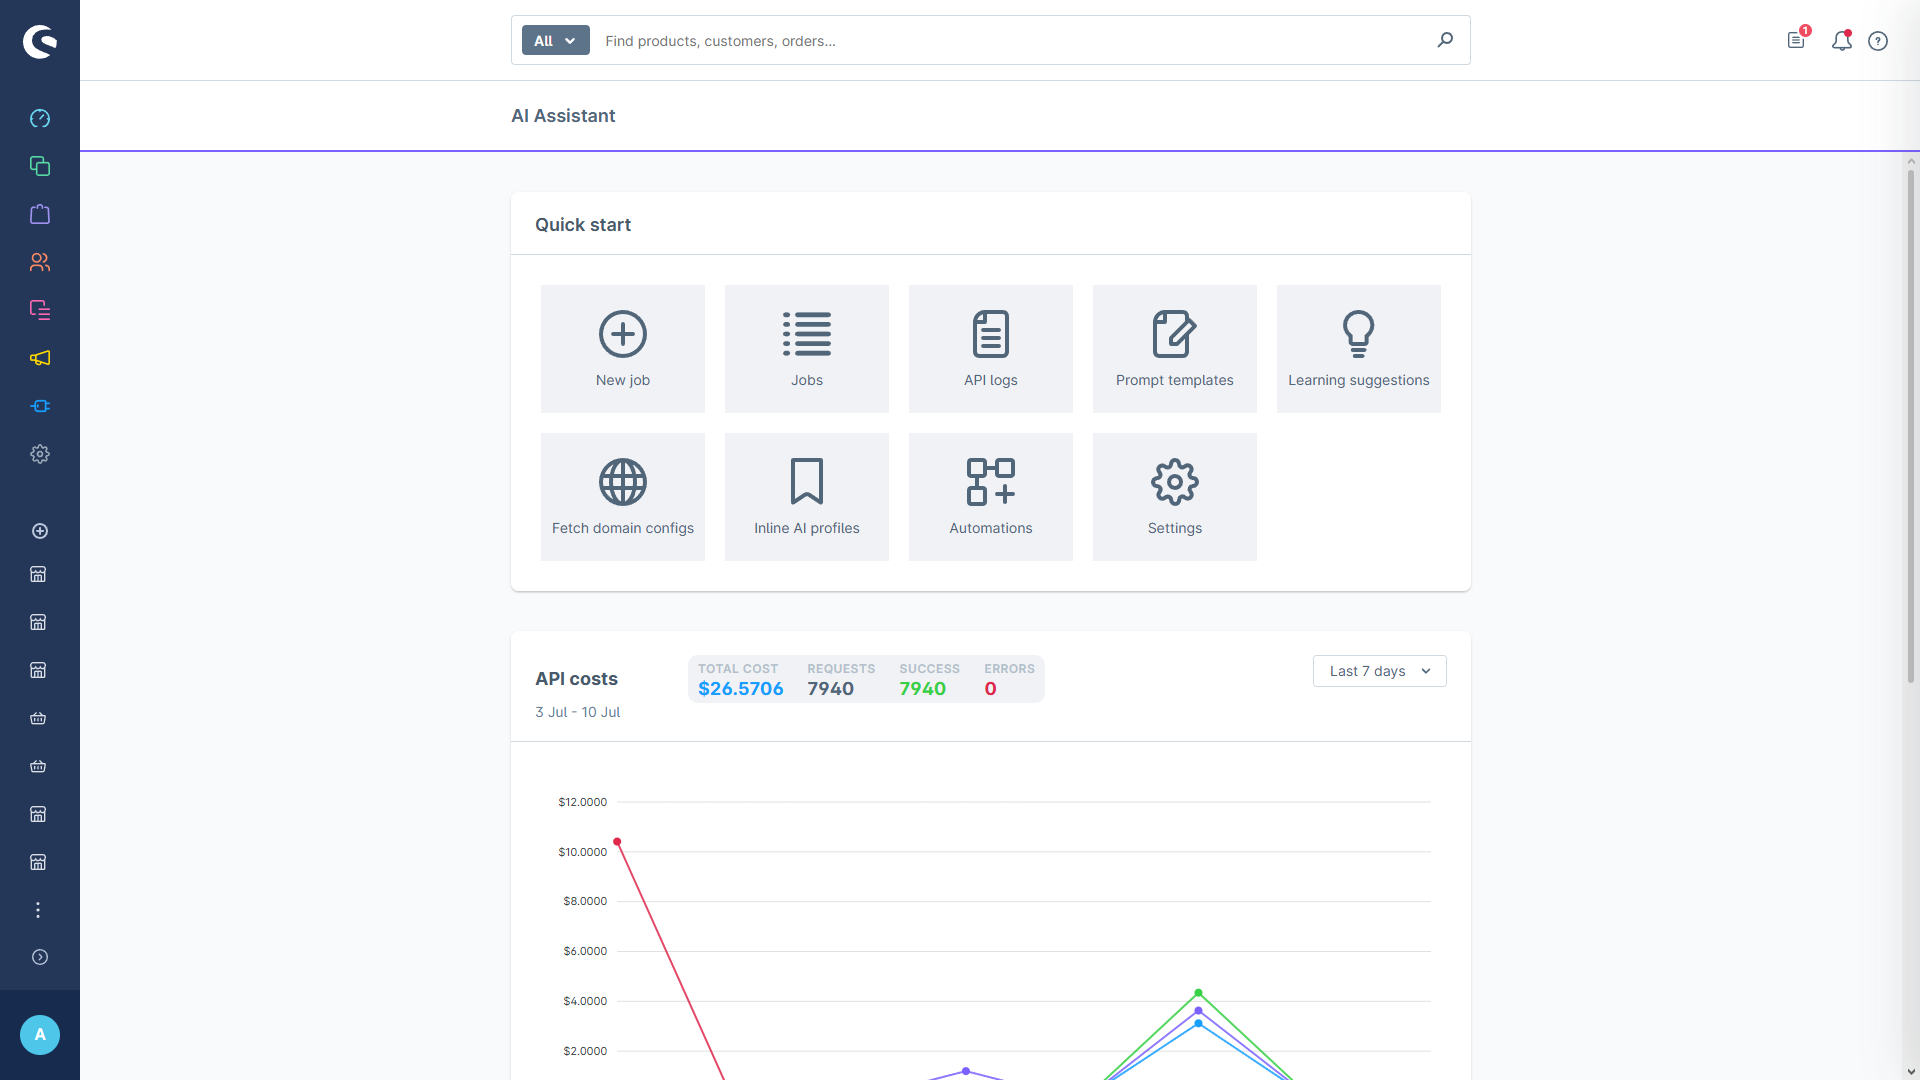This screenshot has width=1920, height=1080.
Task: Open the Settings gear tile in Quick start
Action: pyautogui.click(x=1175, y=497)
